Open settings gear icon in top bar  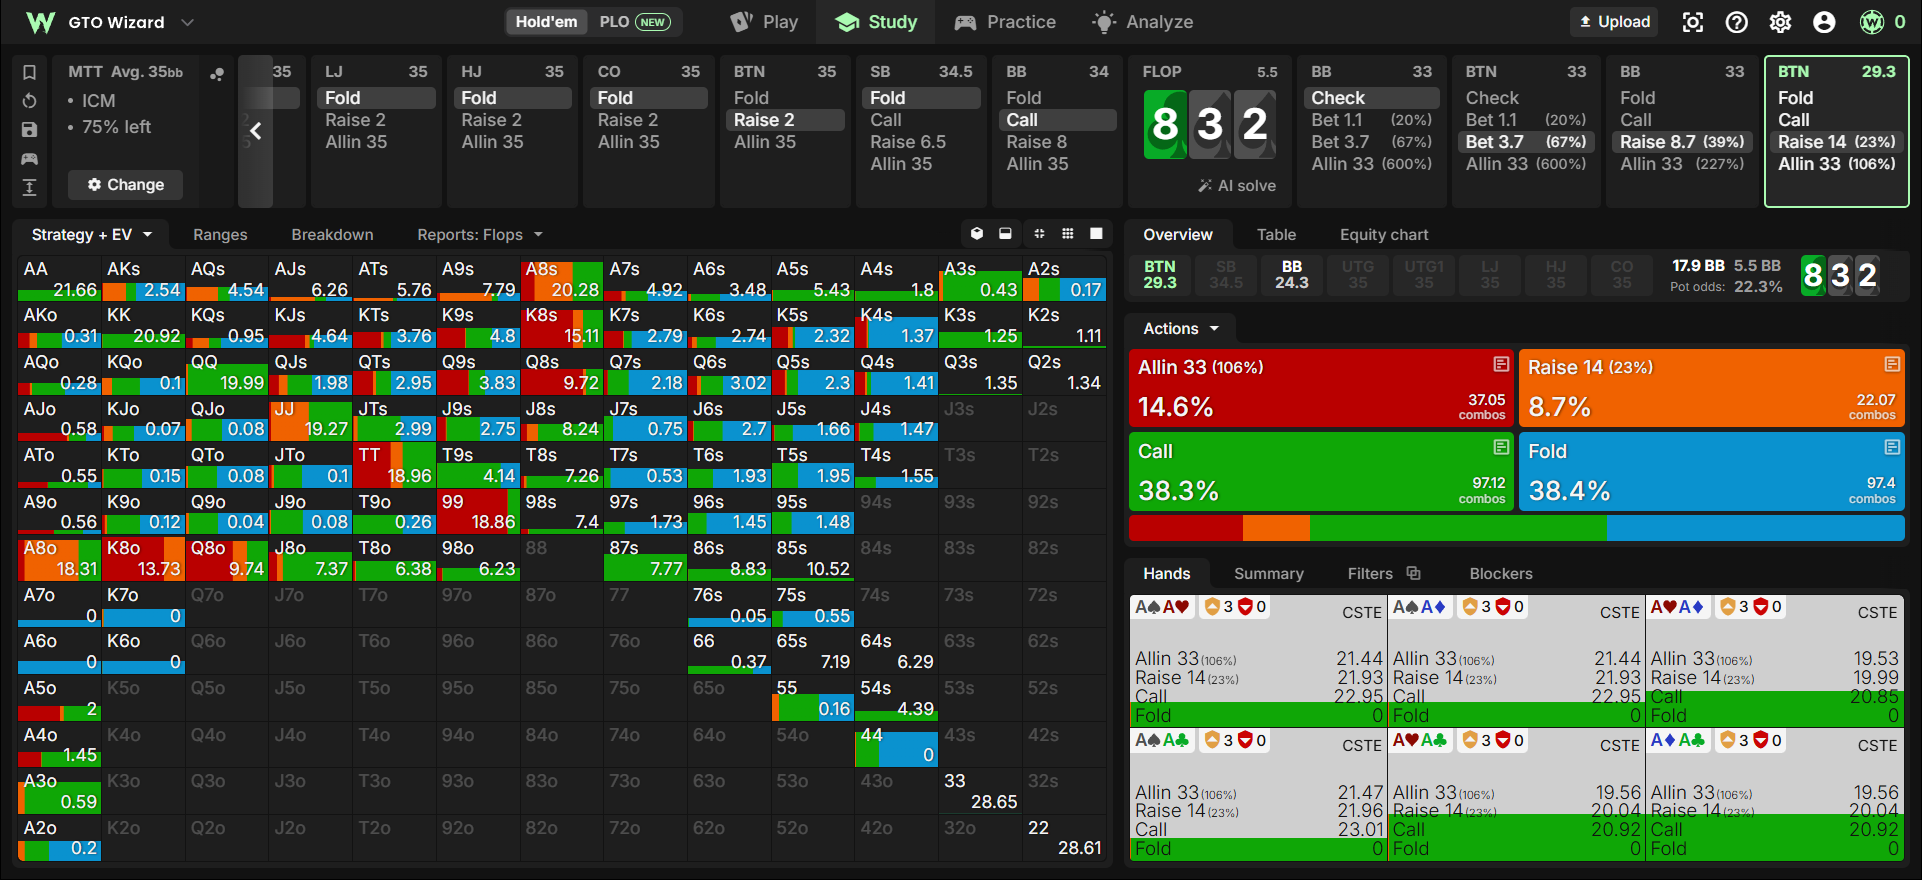[1780, 22]
